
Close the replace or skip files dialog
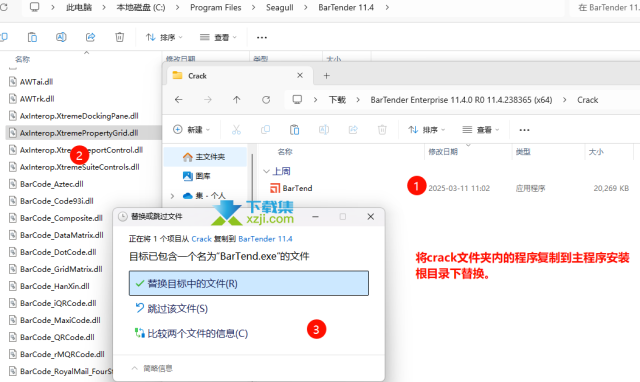click(x=370, y=217)
